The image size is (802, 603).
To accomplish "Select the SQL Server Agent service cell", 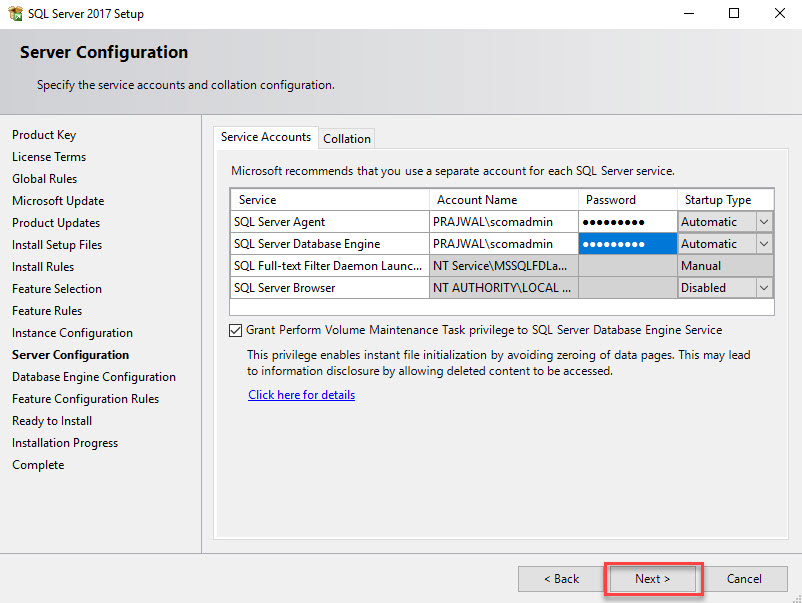I will (330, 222).
